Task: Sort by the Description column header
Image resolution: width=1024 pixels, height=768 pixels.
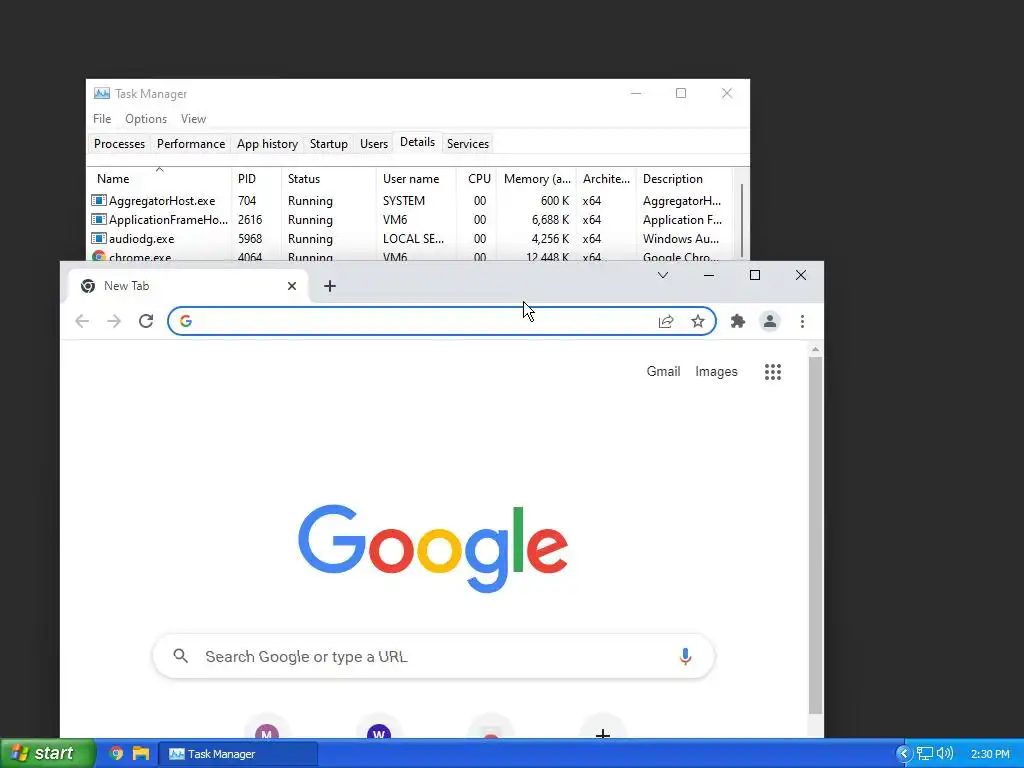Action: coord(684,178)
